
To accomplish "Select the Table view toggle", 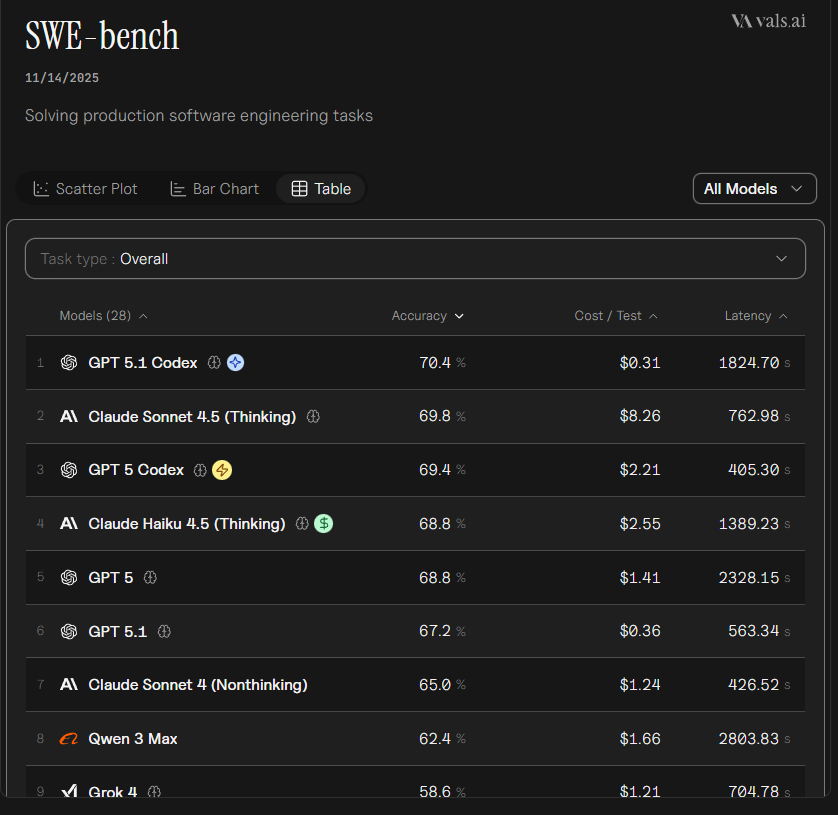I will click(x=321, y=189).
